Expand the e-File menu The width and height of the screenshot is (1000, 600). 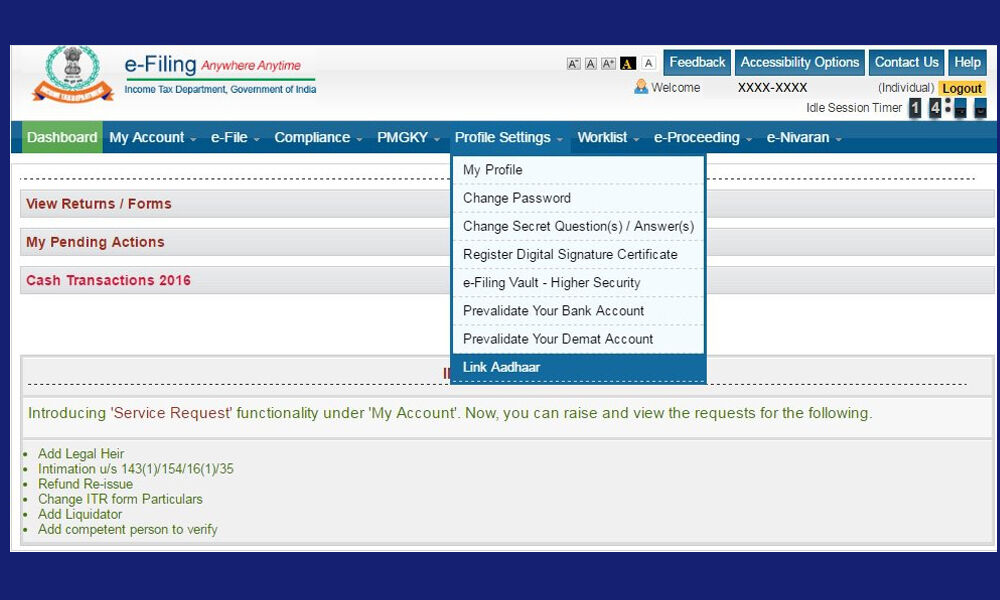coord(235,137)
